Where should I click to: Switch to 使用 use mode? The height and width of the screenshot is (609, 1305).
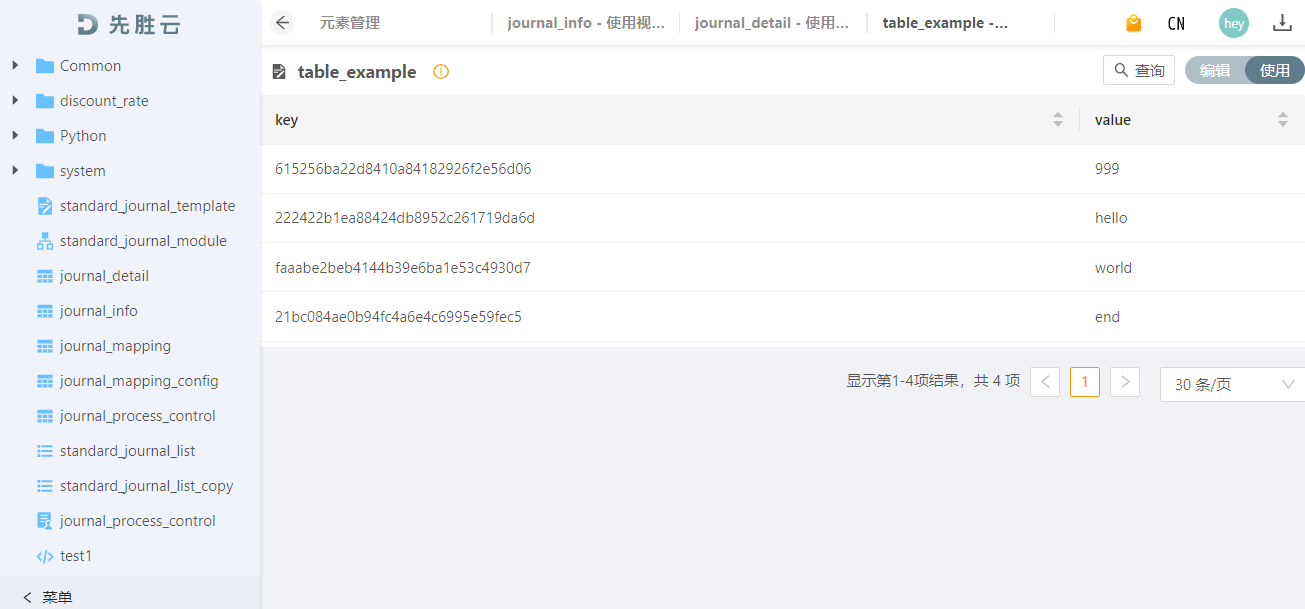point(1275,70)
